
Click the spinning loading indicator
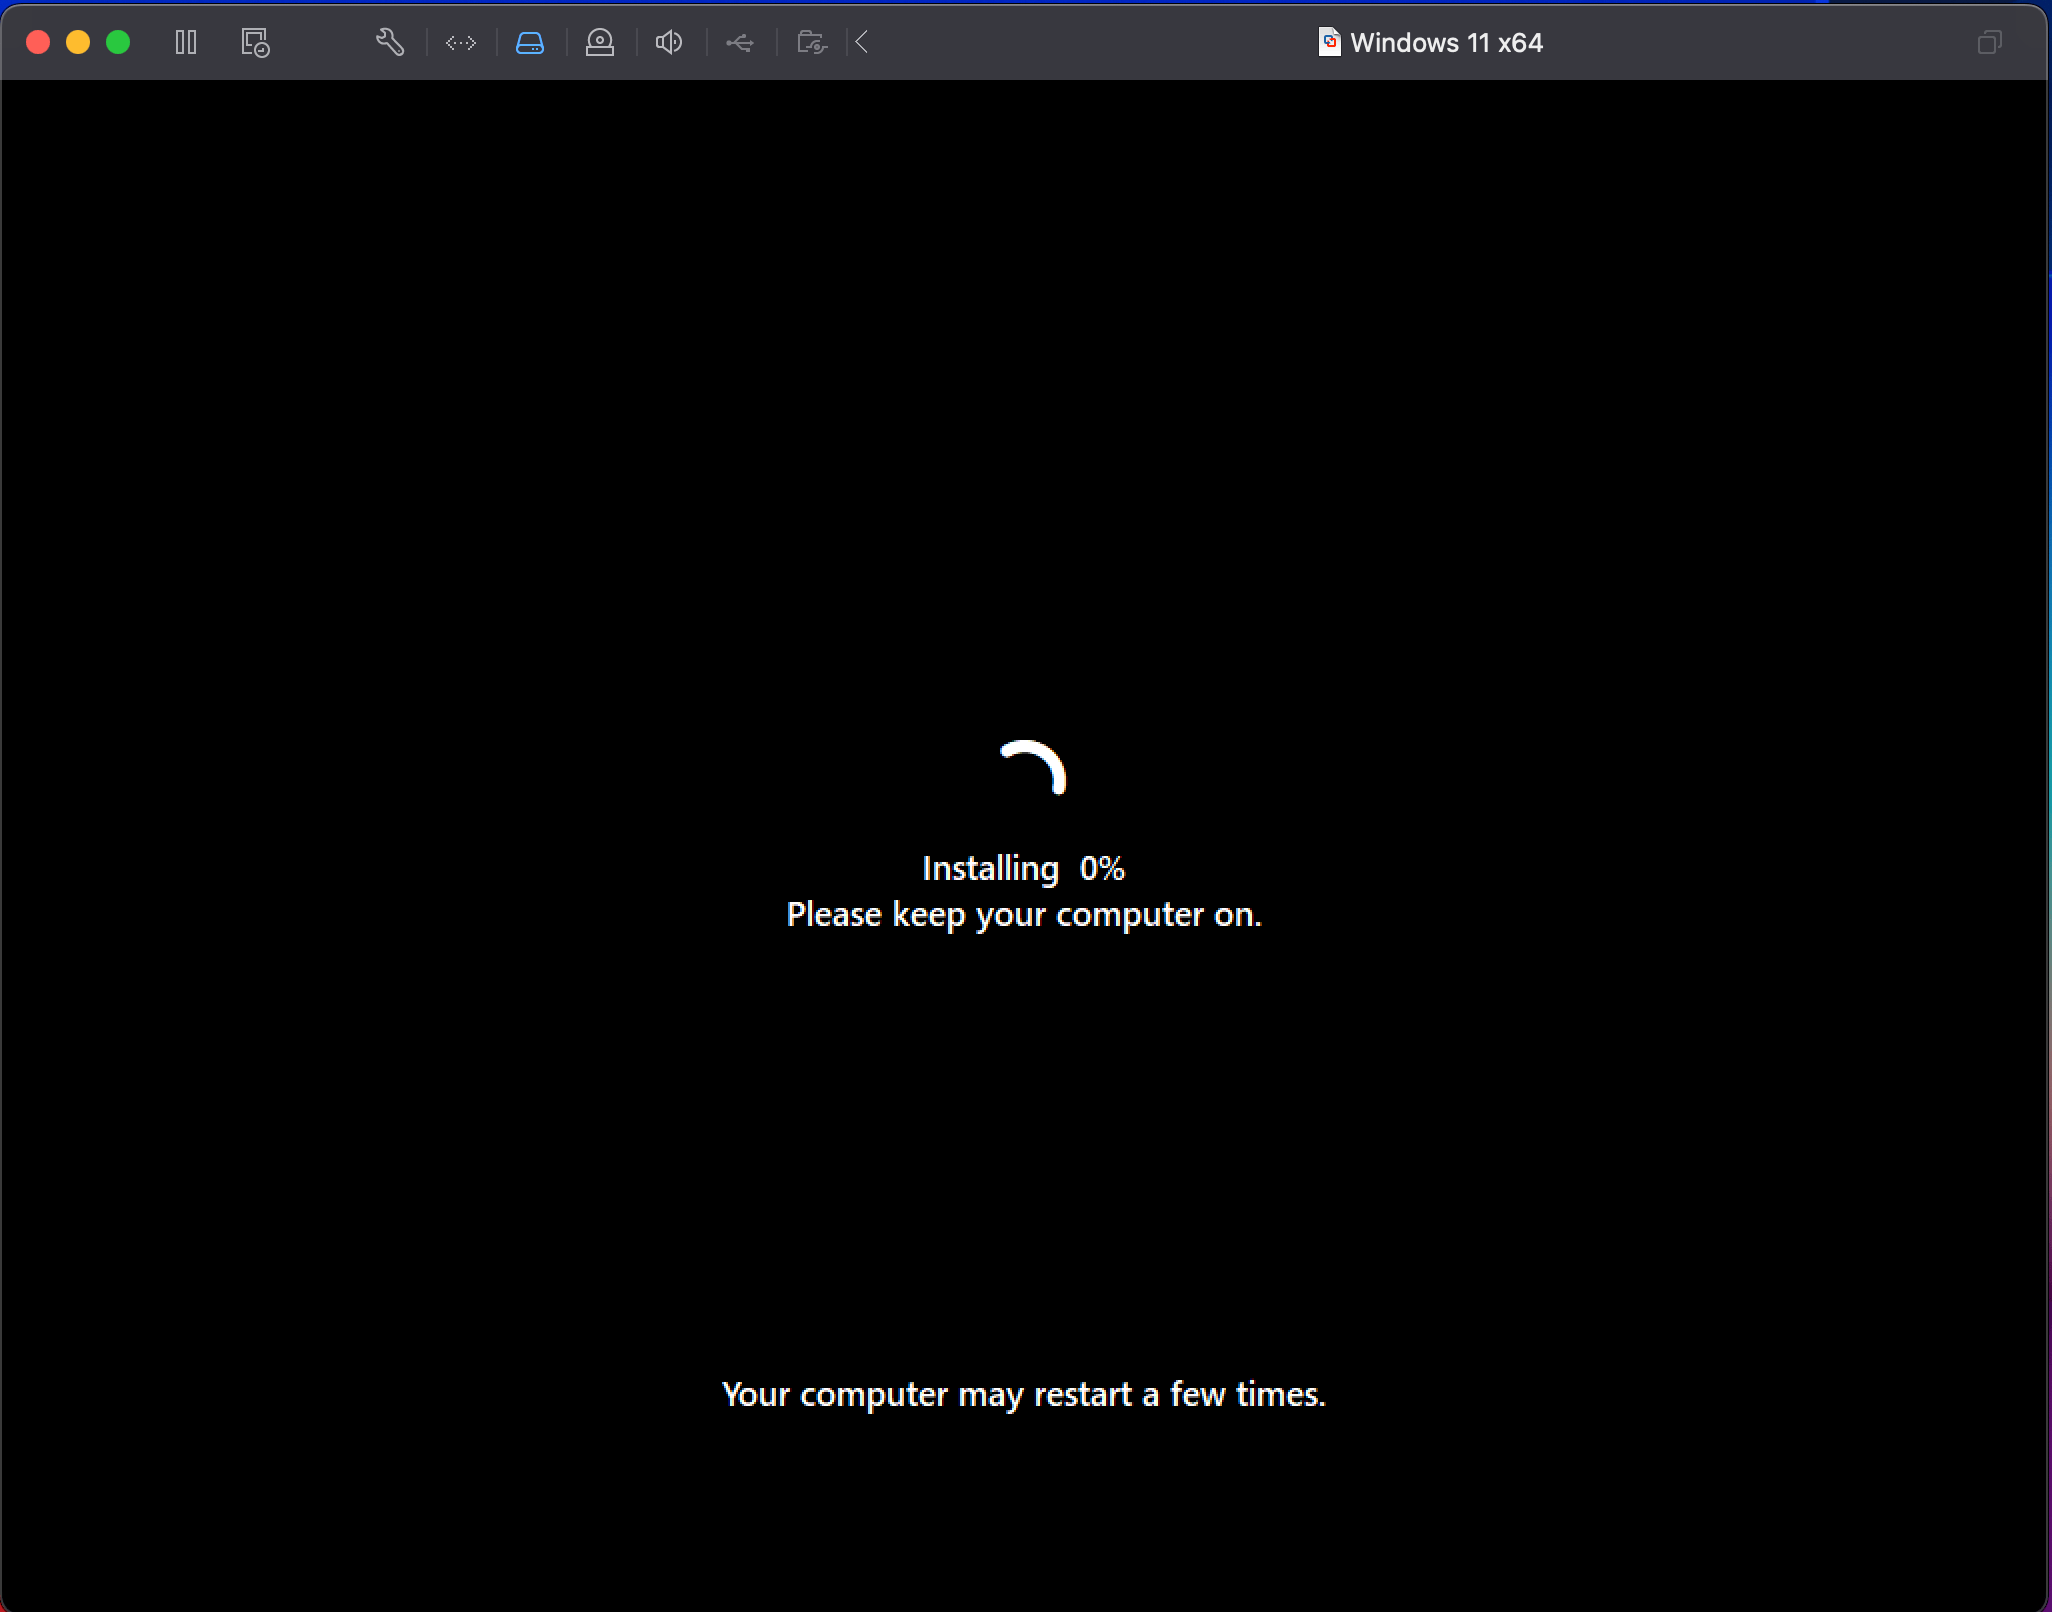(1035, 768)
